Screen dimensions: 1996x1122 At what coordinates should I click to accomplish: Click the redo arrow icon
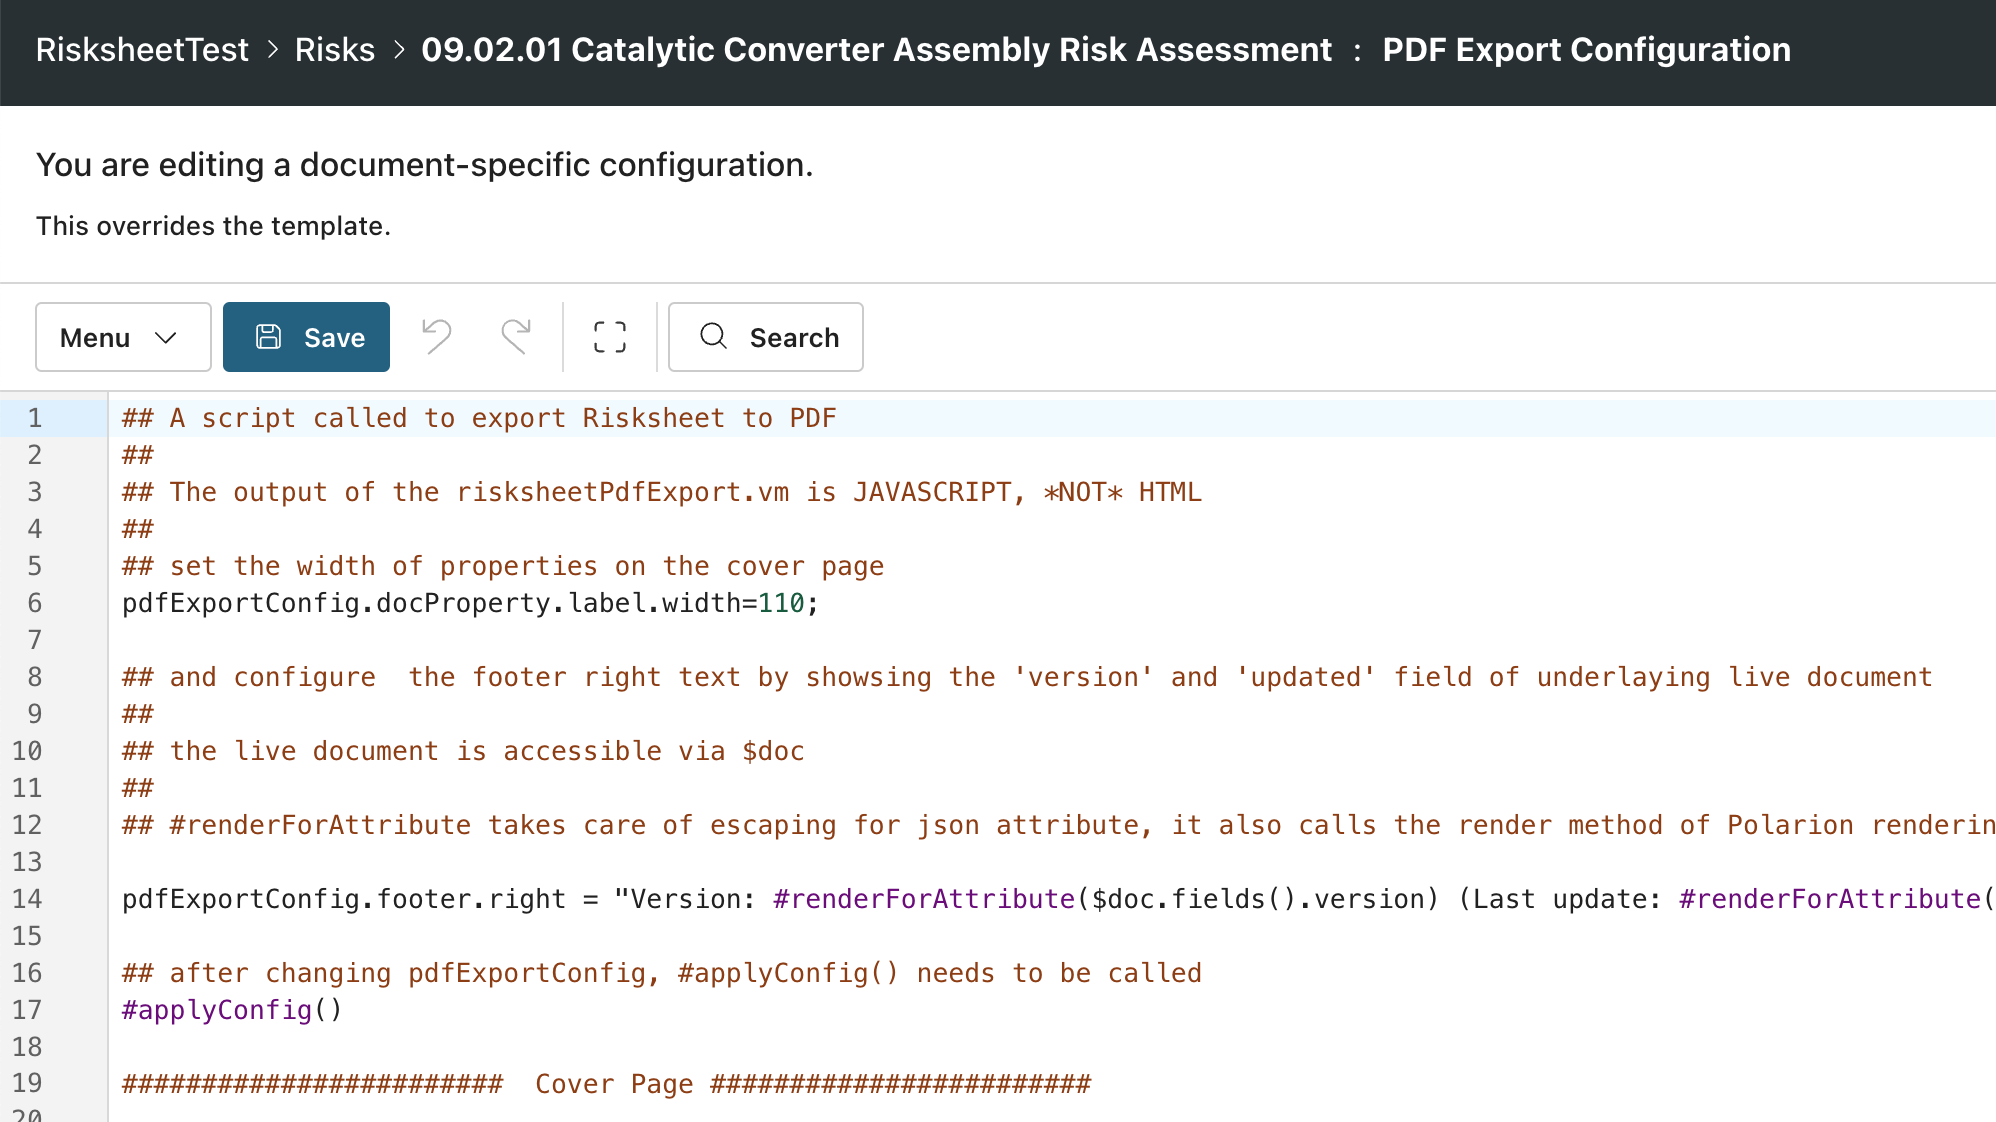tap(516, 337)
